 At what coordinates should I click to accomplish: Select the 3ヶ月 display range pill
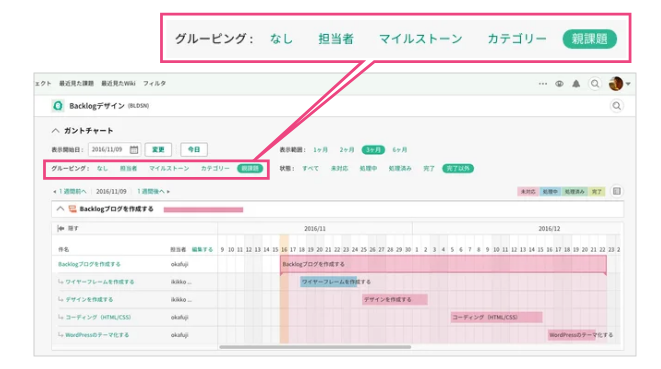click(x=373, y=150)
